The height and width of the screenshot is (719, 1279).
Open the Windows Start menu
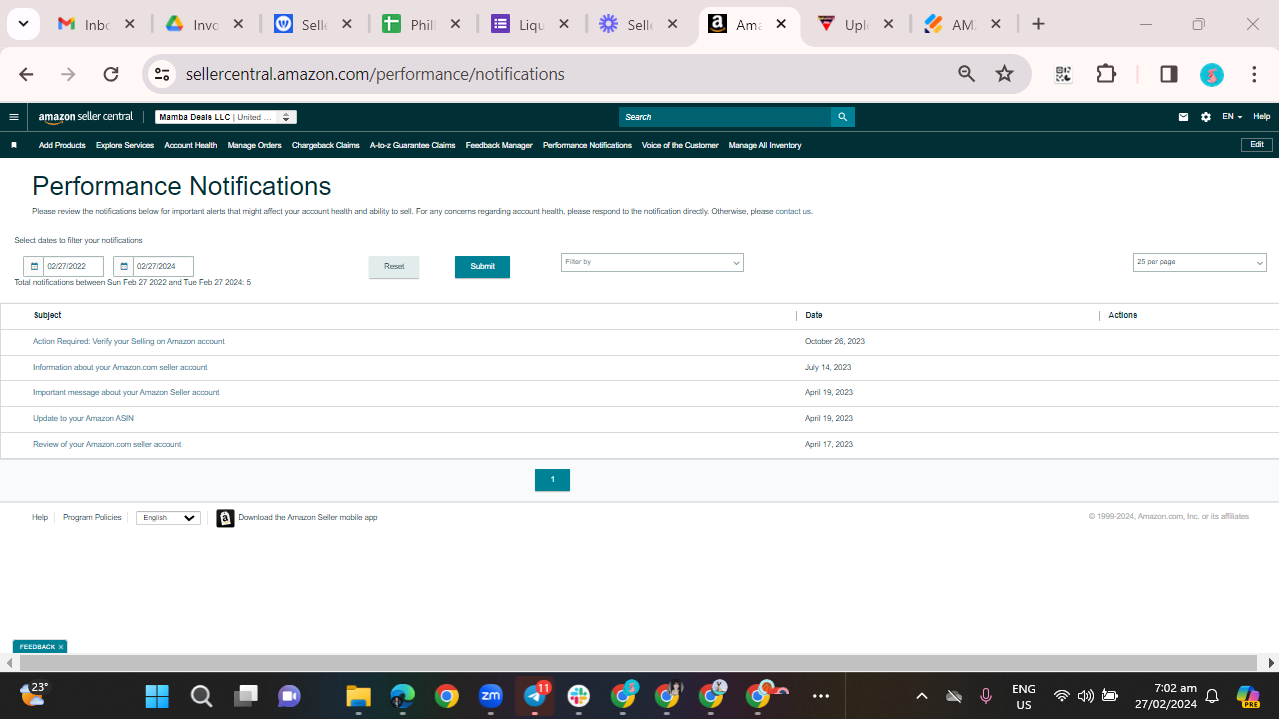pos(157,695)
